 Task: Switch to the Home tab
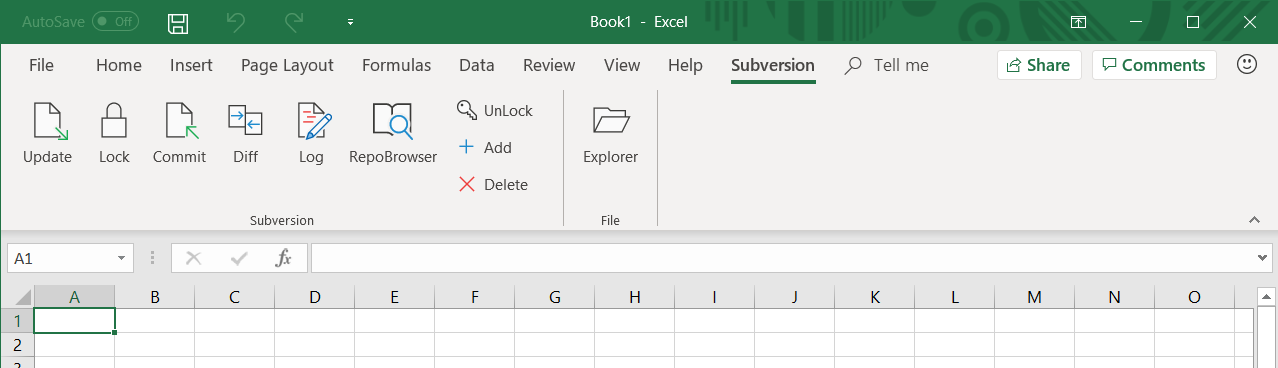click(x=119, y=65)
